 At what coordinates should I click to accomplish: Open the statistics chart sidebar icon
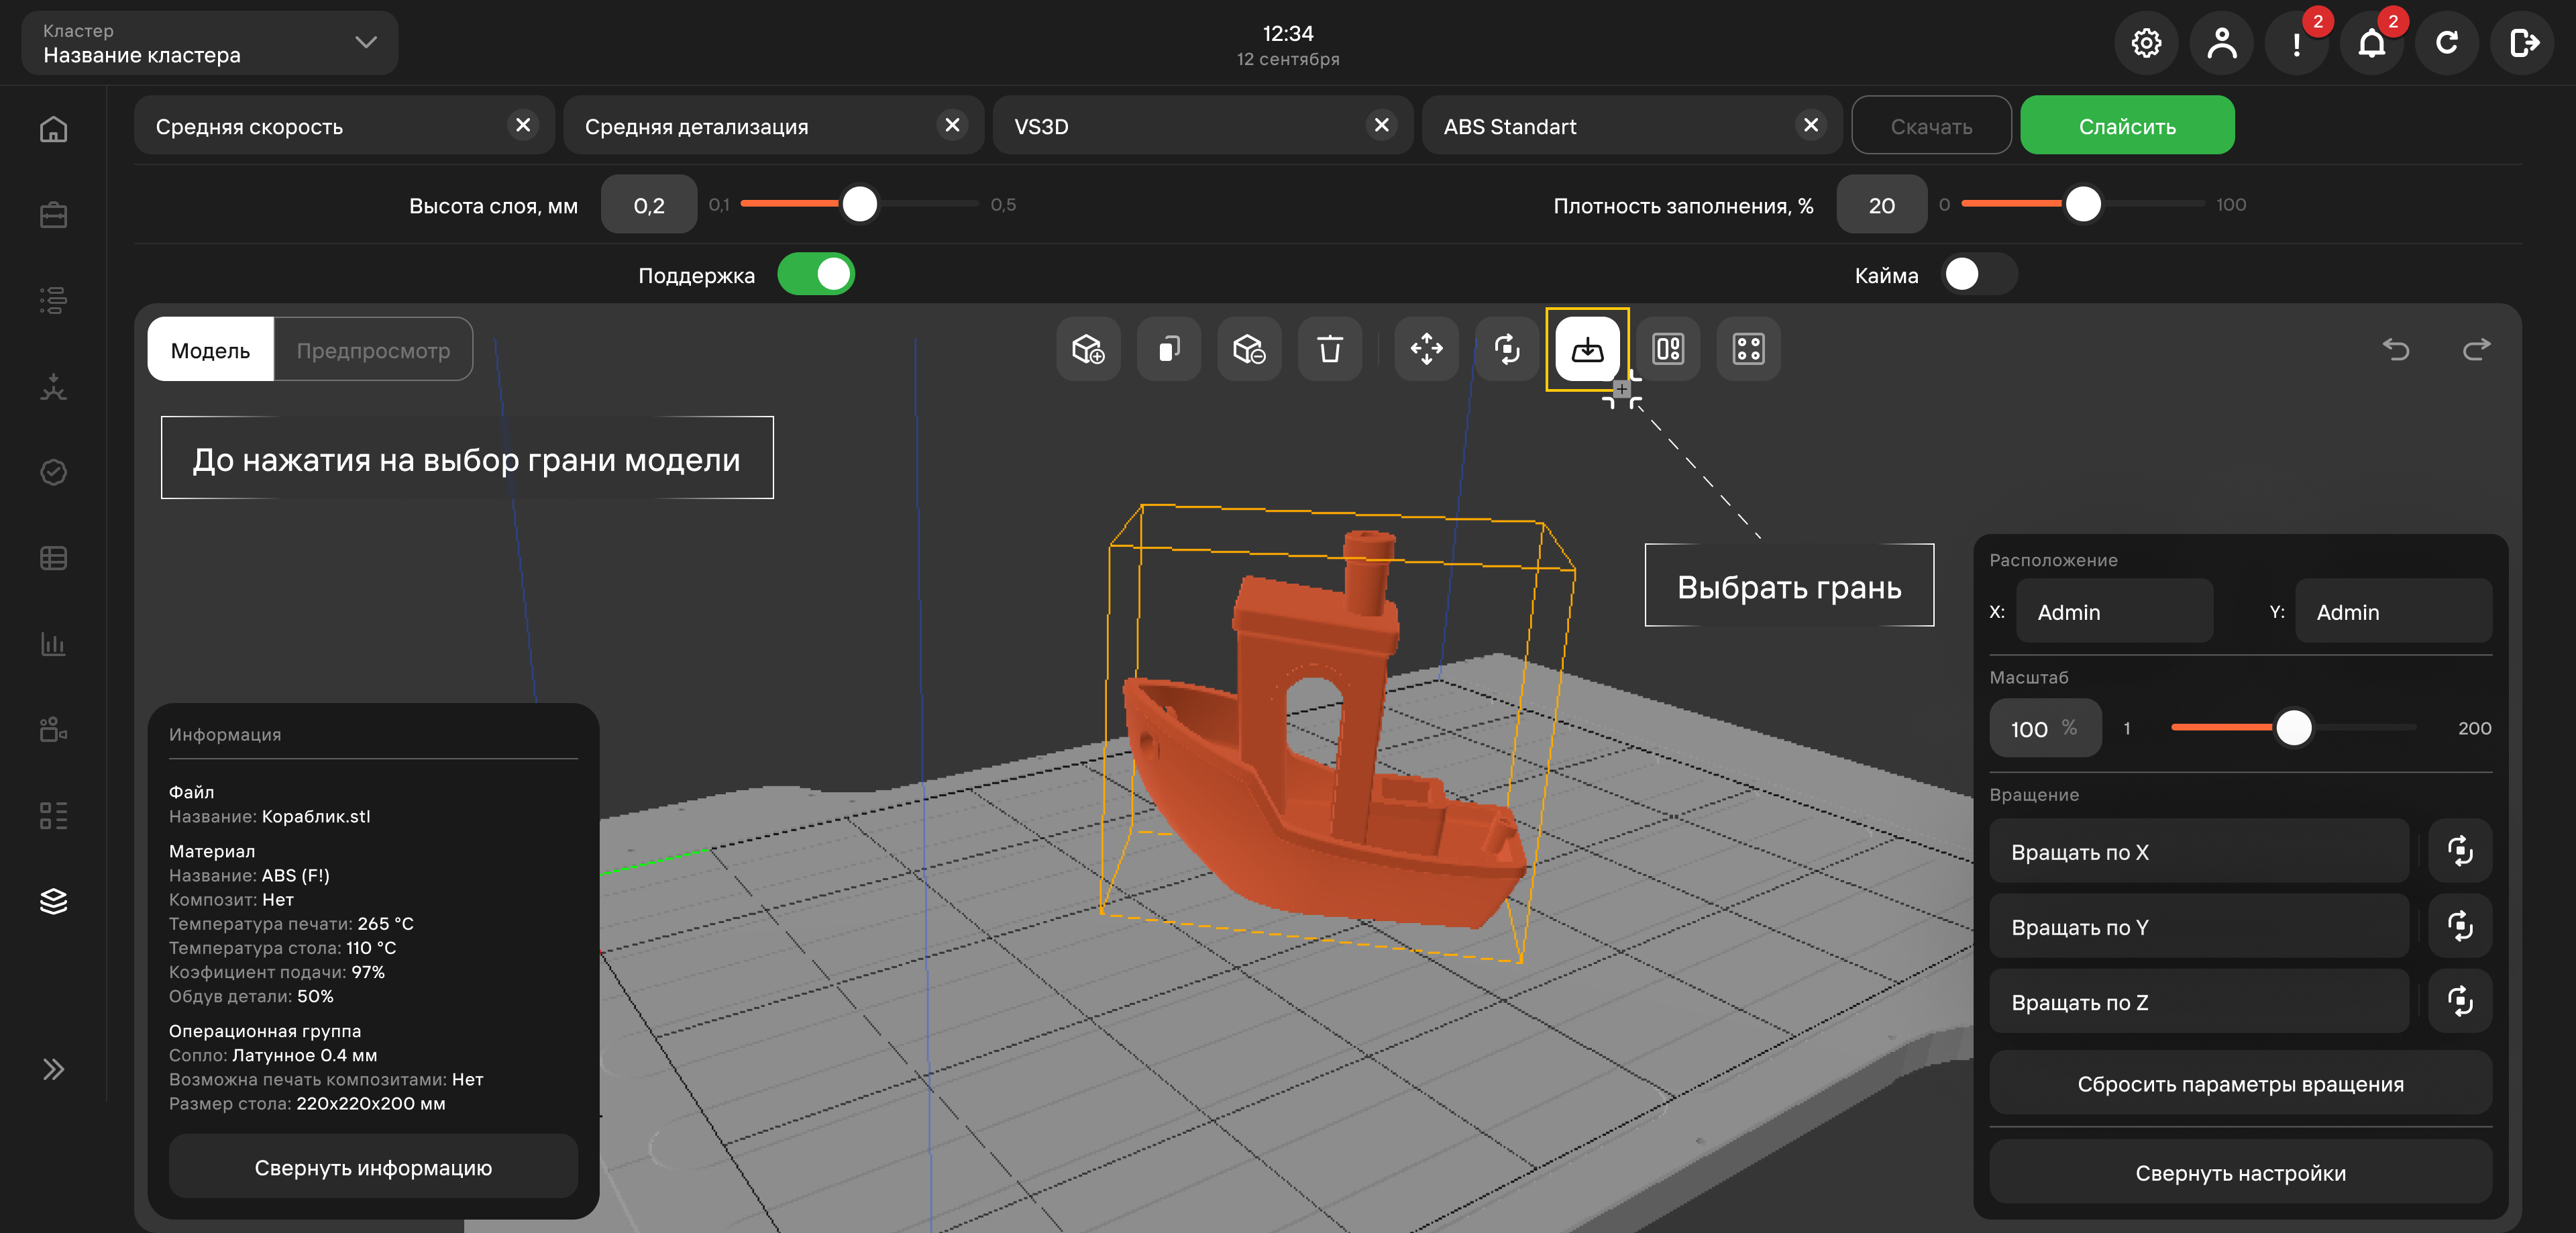(x=54, y=644)
